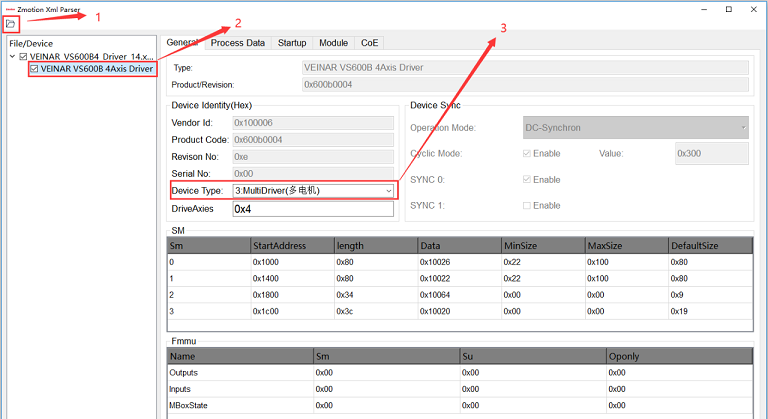The image size is (768, 419).
Task: Select the Outputs row in Fmmu table
Action: 460,373
